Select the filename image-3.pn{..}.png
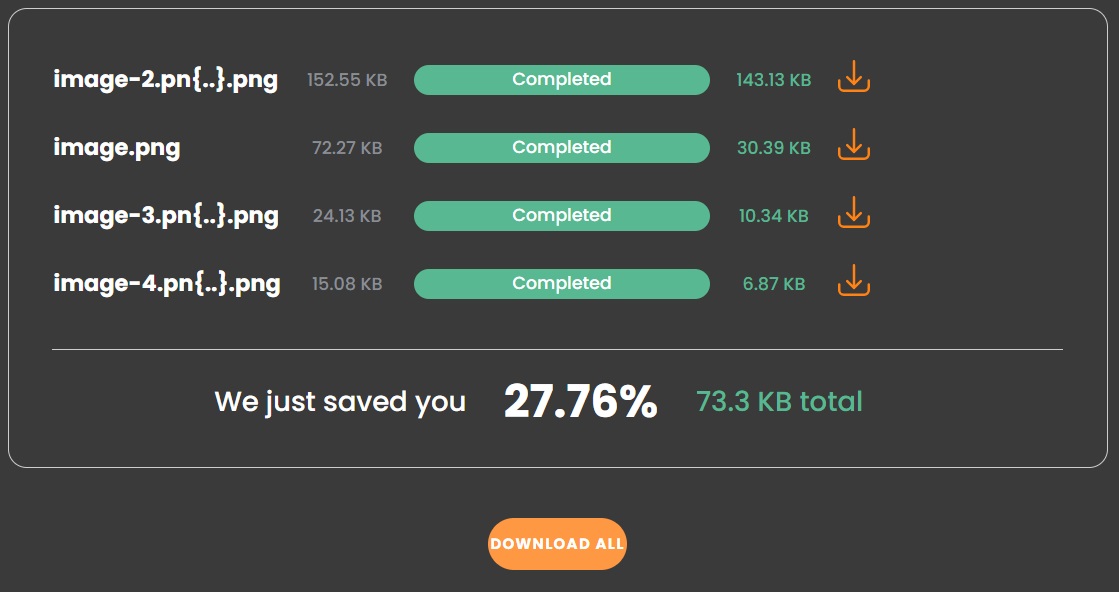The width and height of the screenshot is (1119, 592). tap(166, 215)
